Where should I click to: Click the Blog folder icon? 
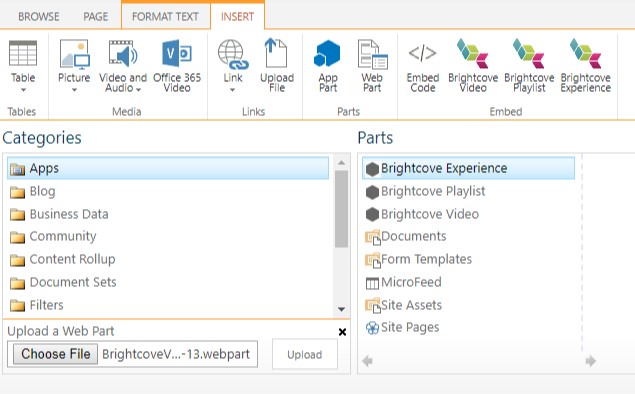[17, 192]
